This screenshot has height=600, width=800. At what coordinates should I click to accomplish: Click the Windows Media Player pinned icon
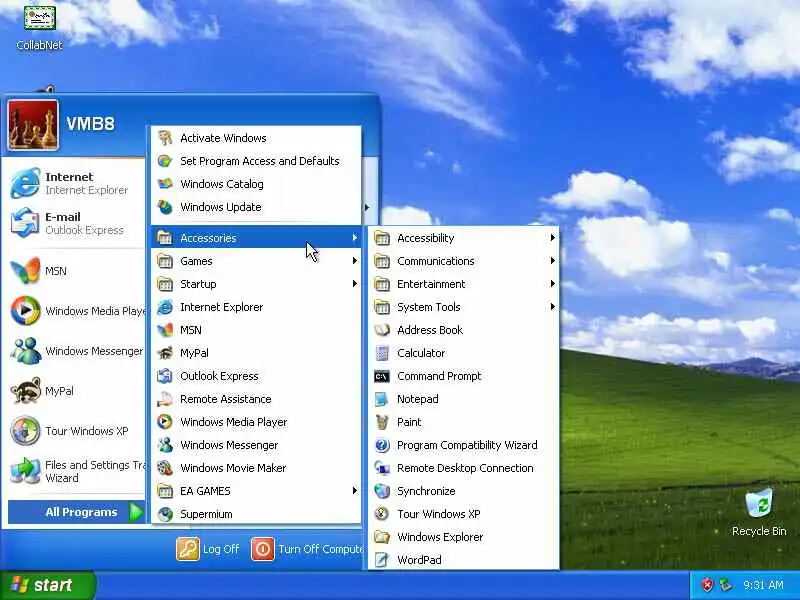(26, 311)
